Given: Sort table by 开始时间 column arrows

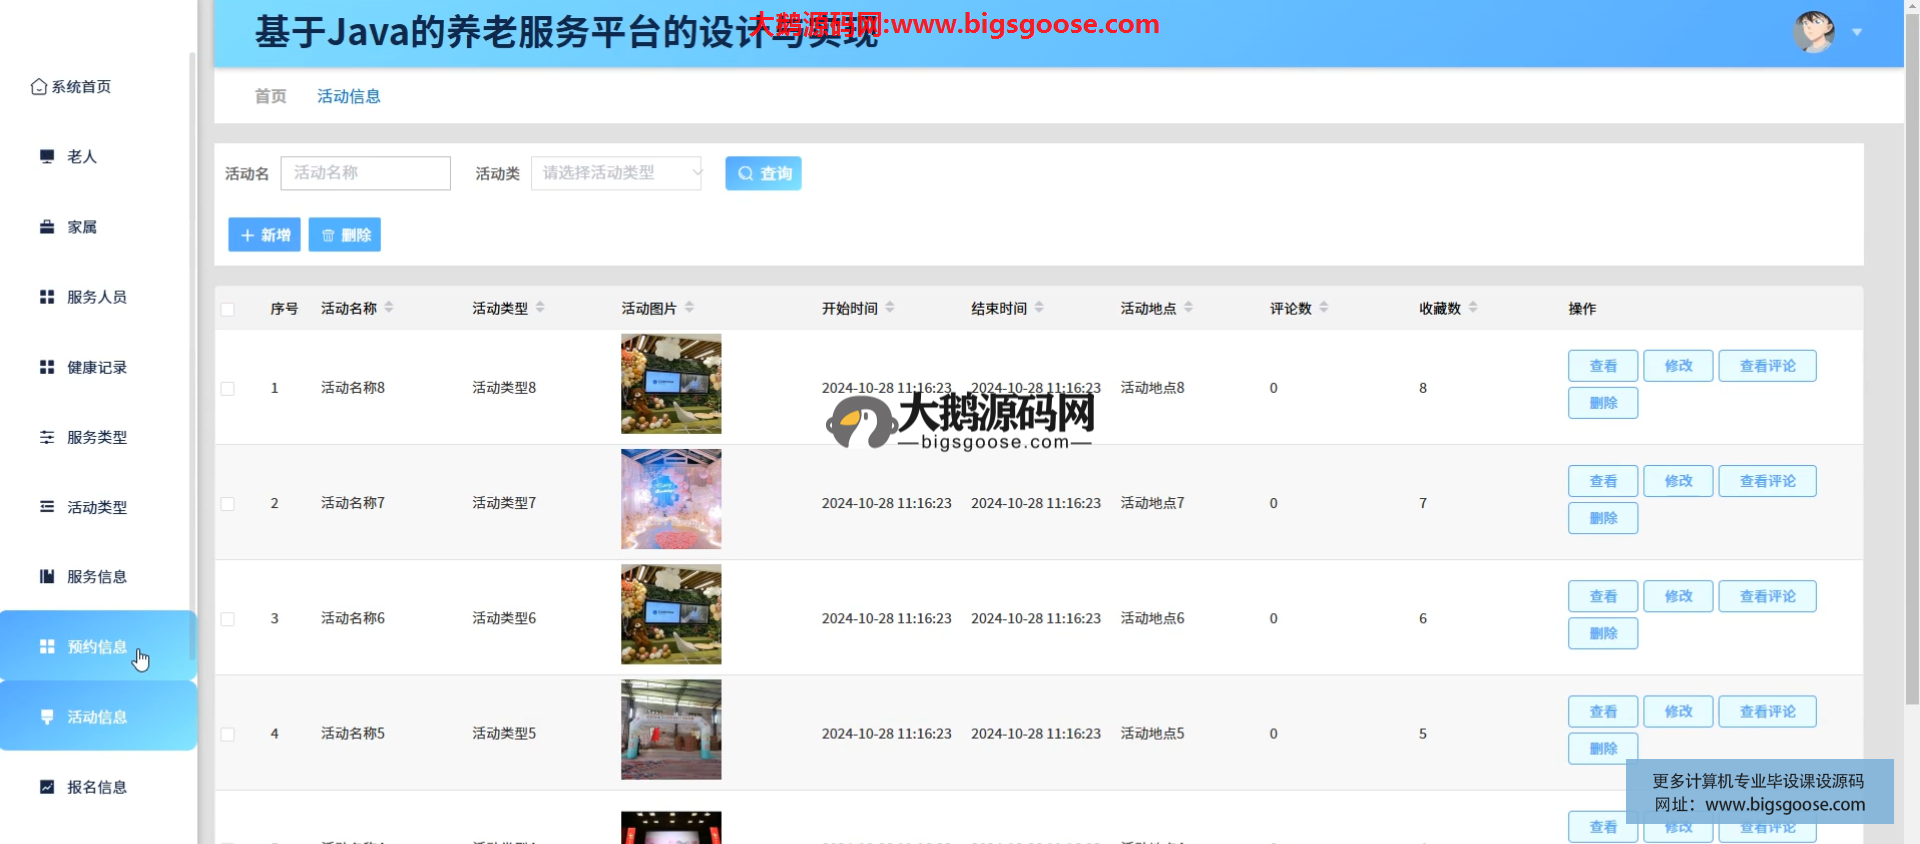Looking at the screenshot, I should point(890,308).
